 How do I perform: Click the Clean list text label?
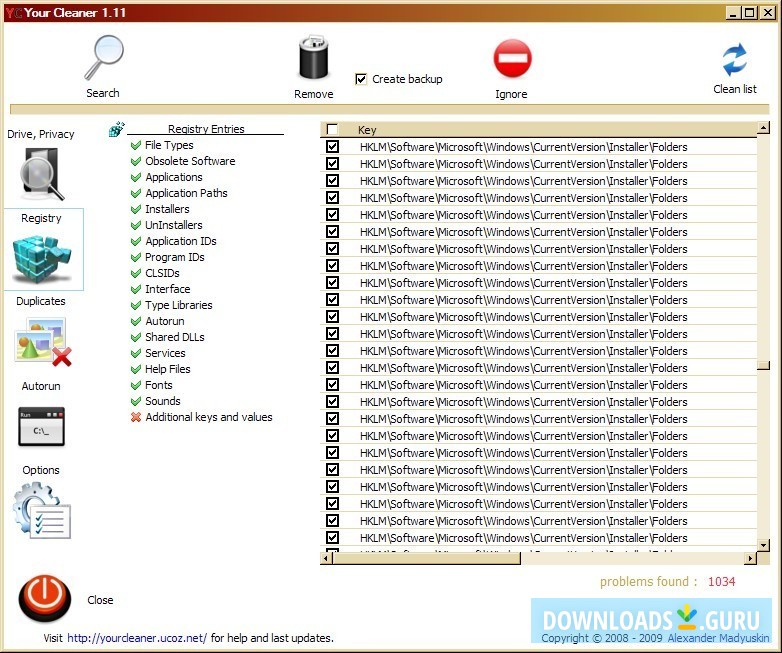(735, 89)
